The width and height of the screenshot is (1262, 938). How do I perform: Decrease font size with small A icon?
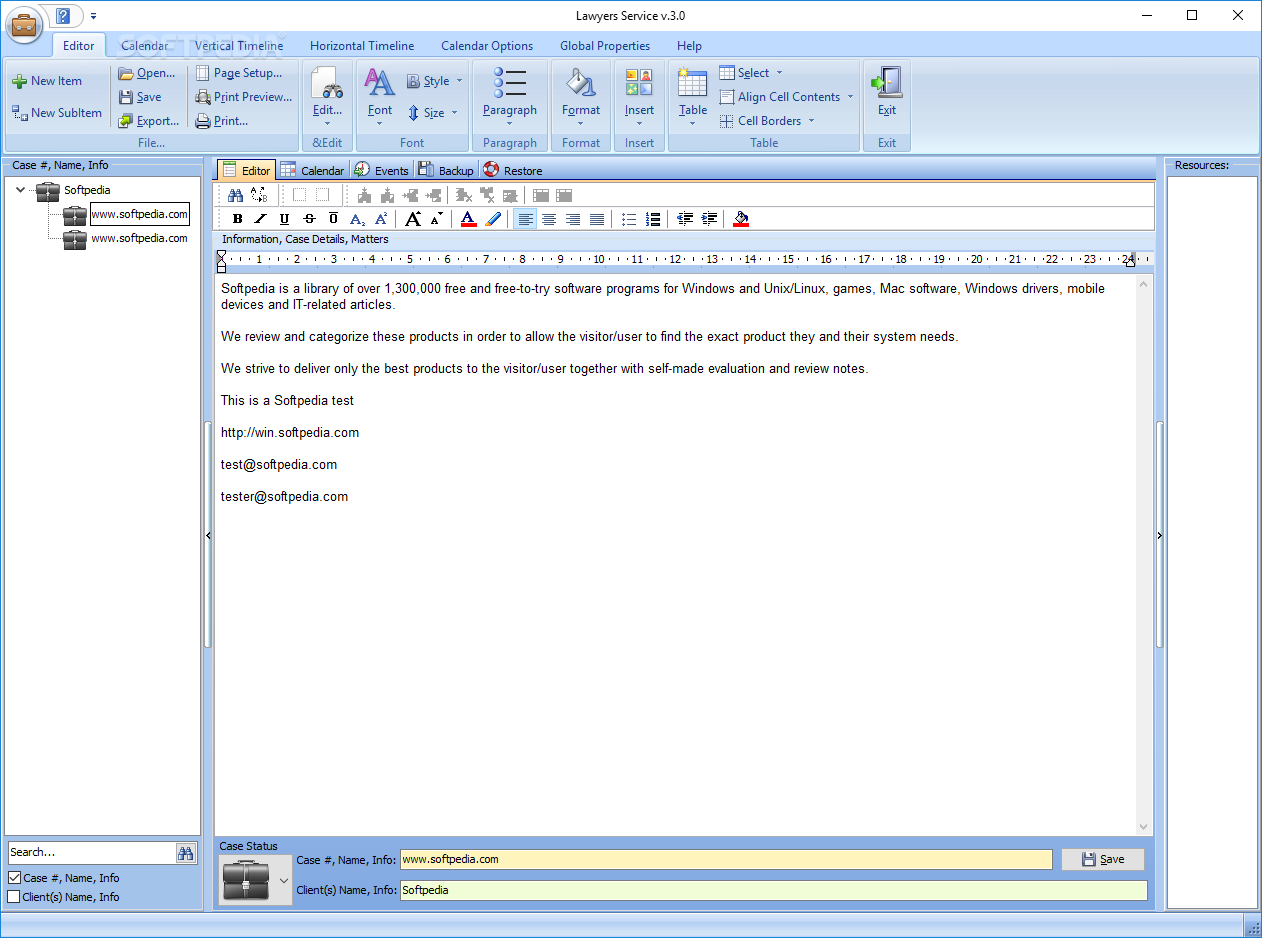coord(437,219)
